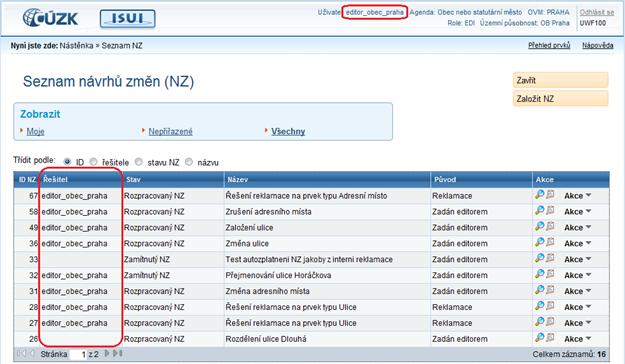Open Akce dropdown for Přejmenování ulice Horáčkova
Image resolution: width=625 pixels, height=364 pixels.
coord(578,275)
